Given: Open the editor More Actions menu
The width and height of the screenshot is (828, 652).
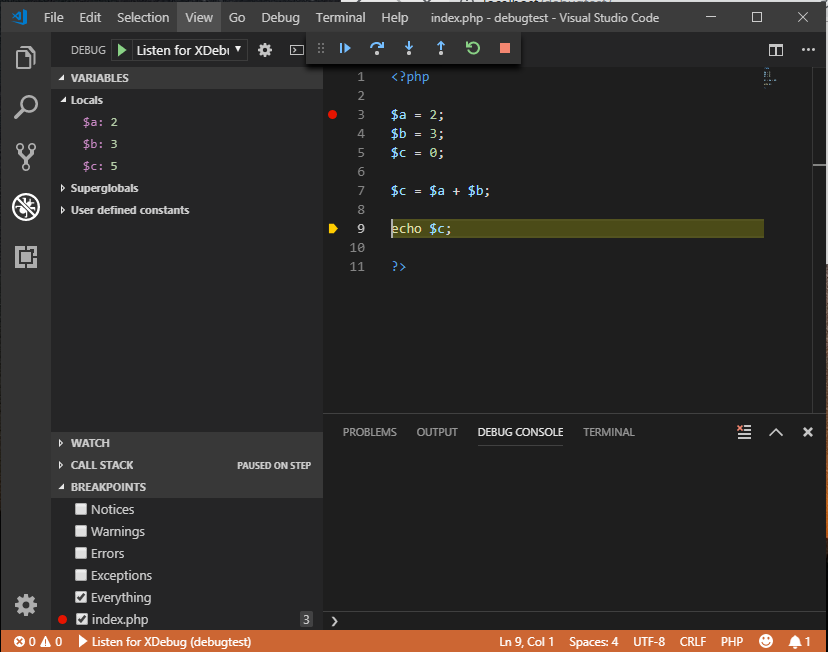Looking at the screenshot, I should tap(808, 50).
